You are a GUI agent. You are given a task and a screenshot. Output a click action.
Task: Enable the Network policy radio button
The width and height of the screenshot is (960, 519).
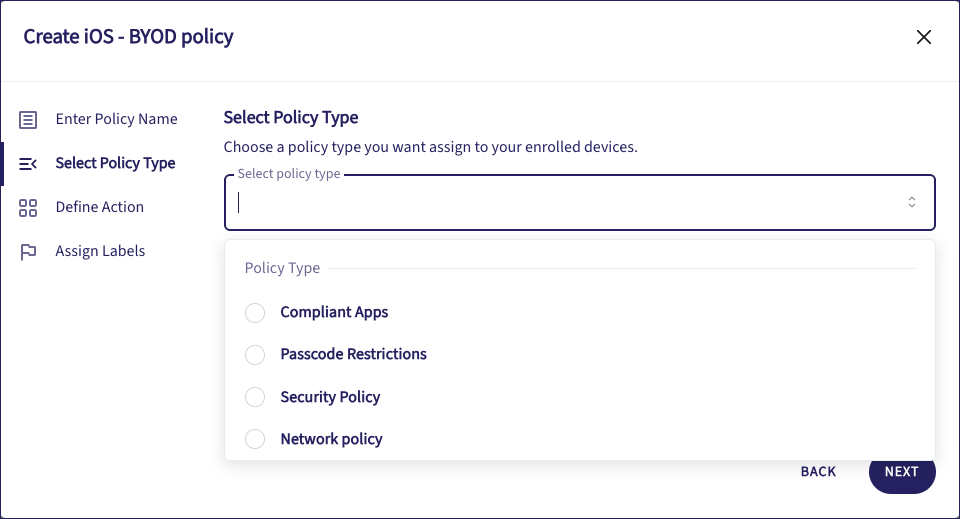pos(255,440)
